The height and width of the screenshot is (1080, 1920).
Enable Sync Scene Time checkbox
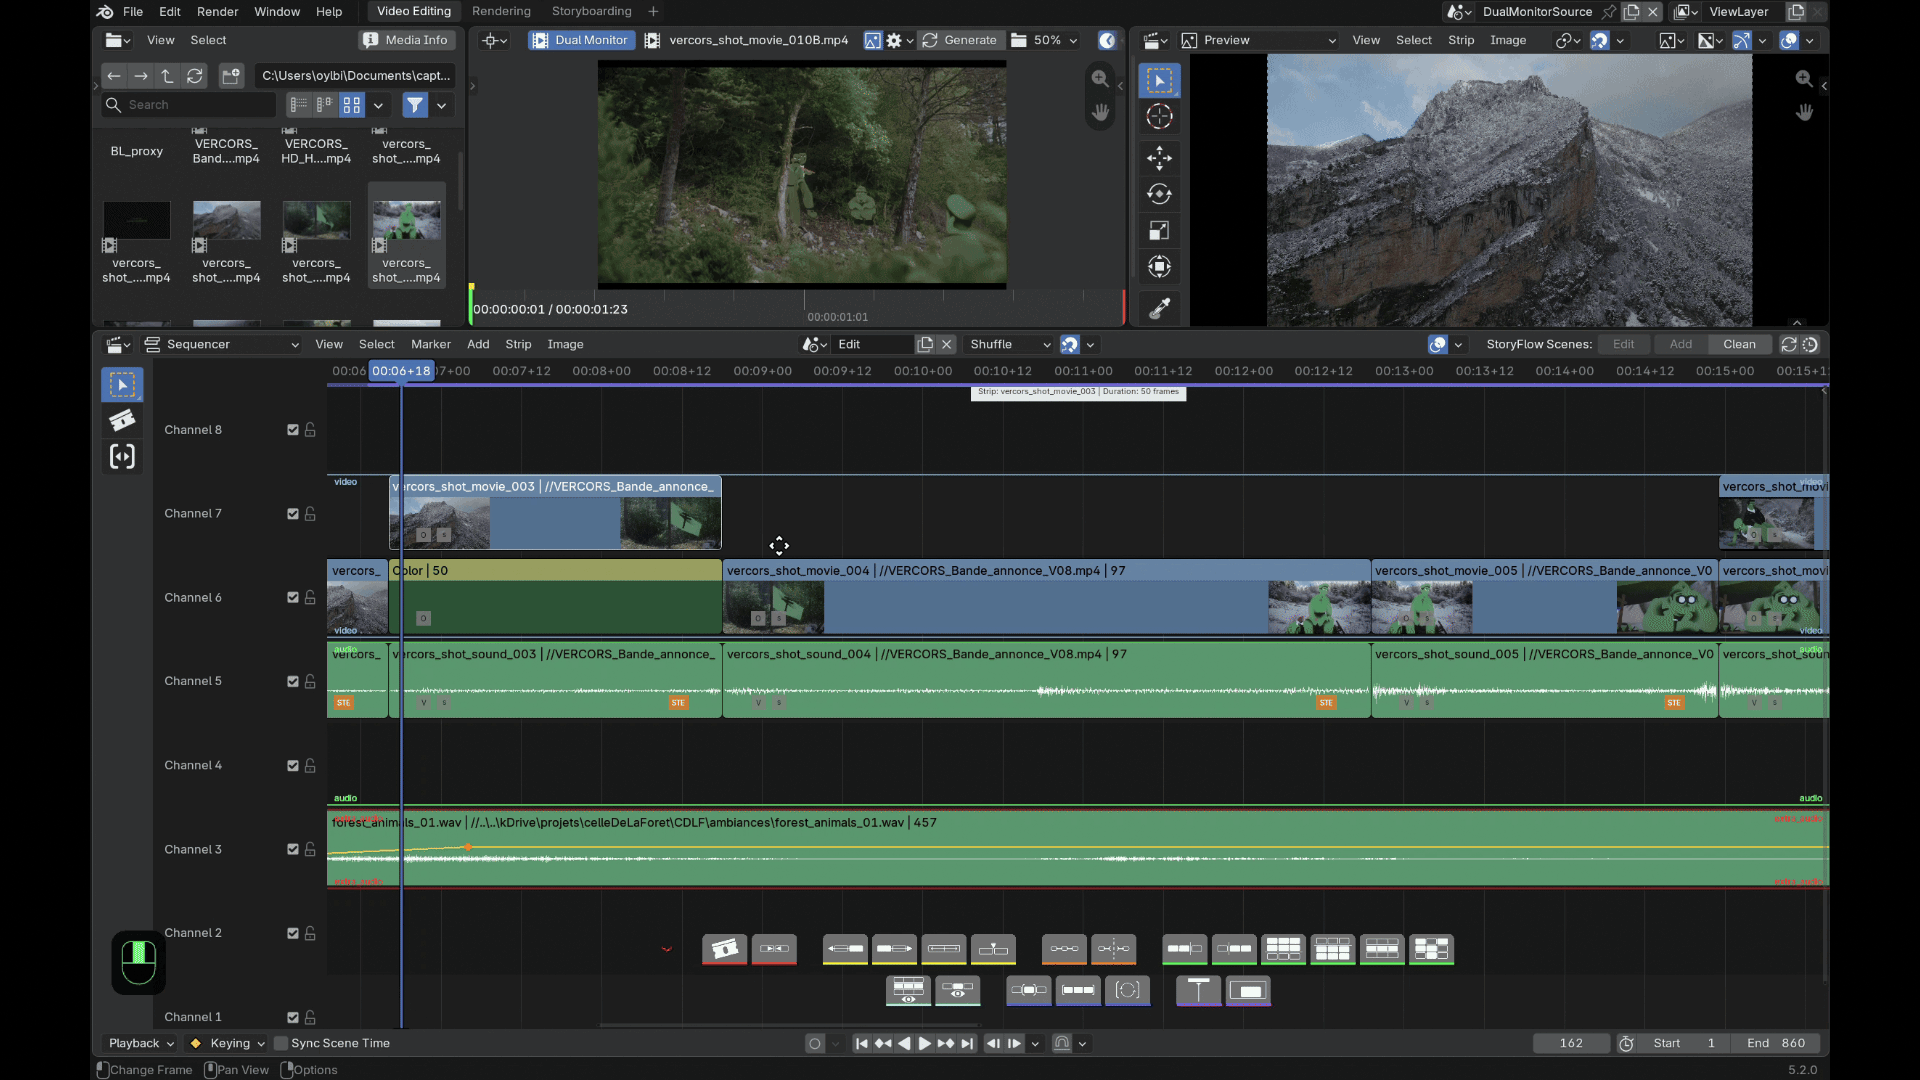coord(281,1043)
